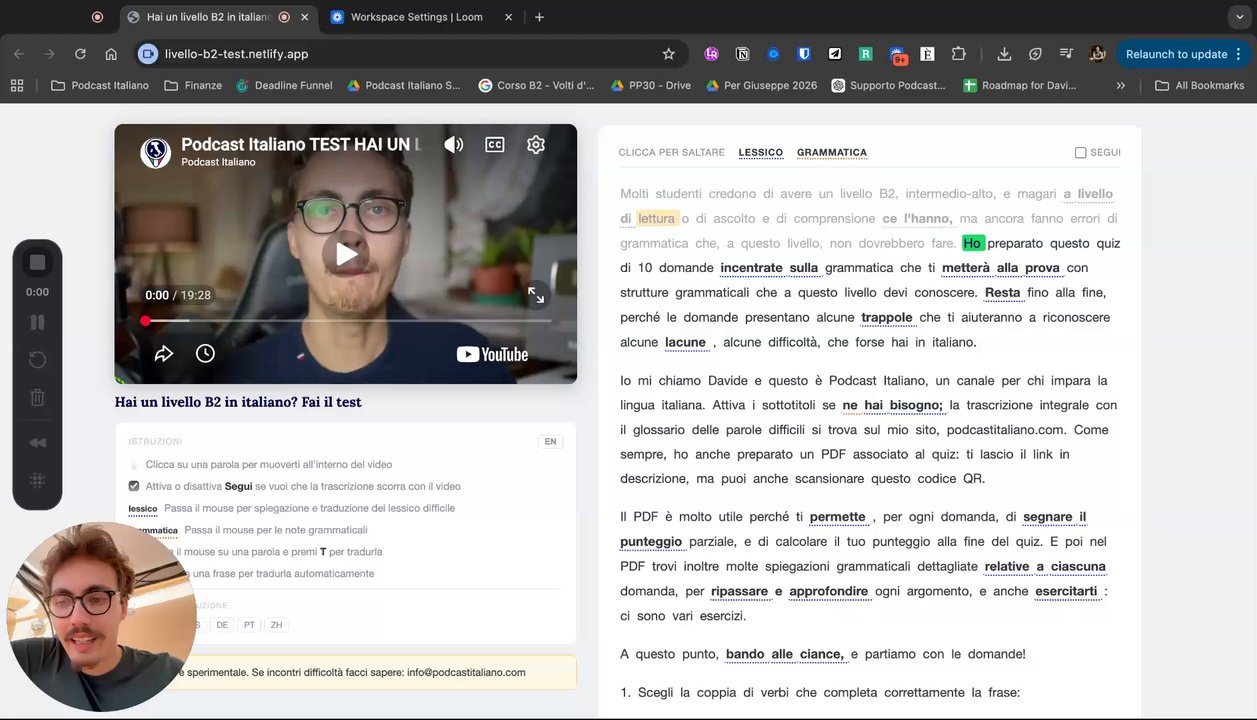Grab the Loom control panel dots handle
Image resolution: width=1257 pixels, height=720 pixels.
coord(37,480)
